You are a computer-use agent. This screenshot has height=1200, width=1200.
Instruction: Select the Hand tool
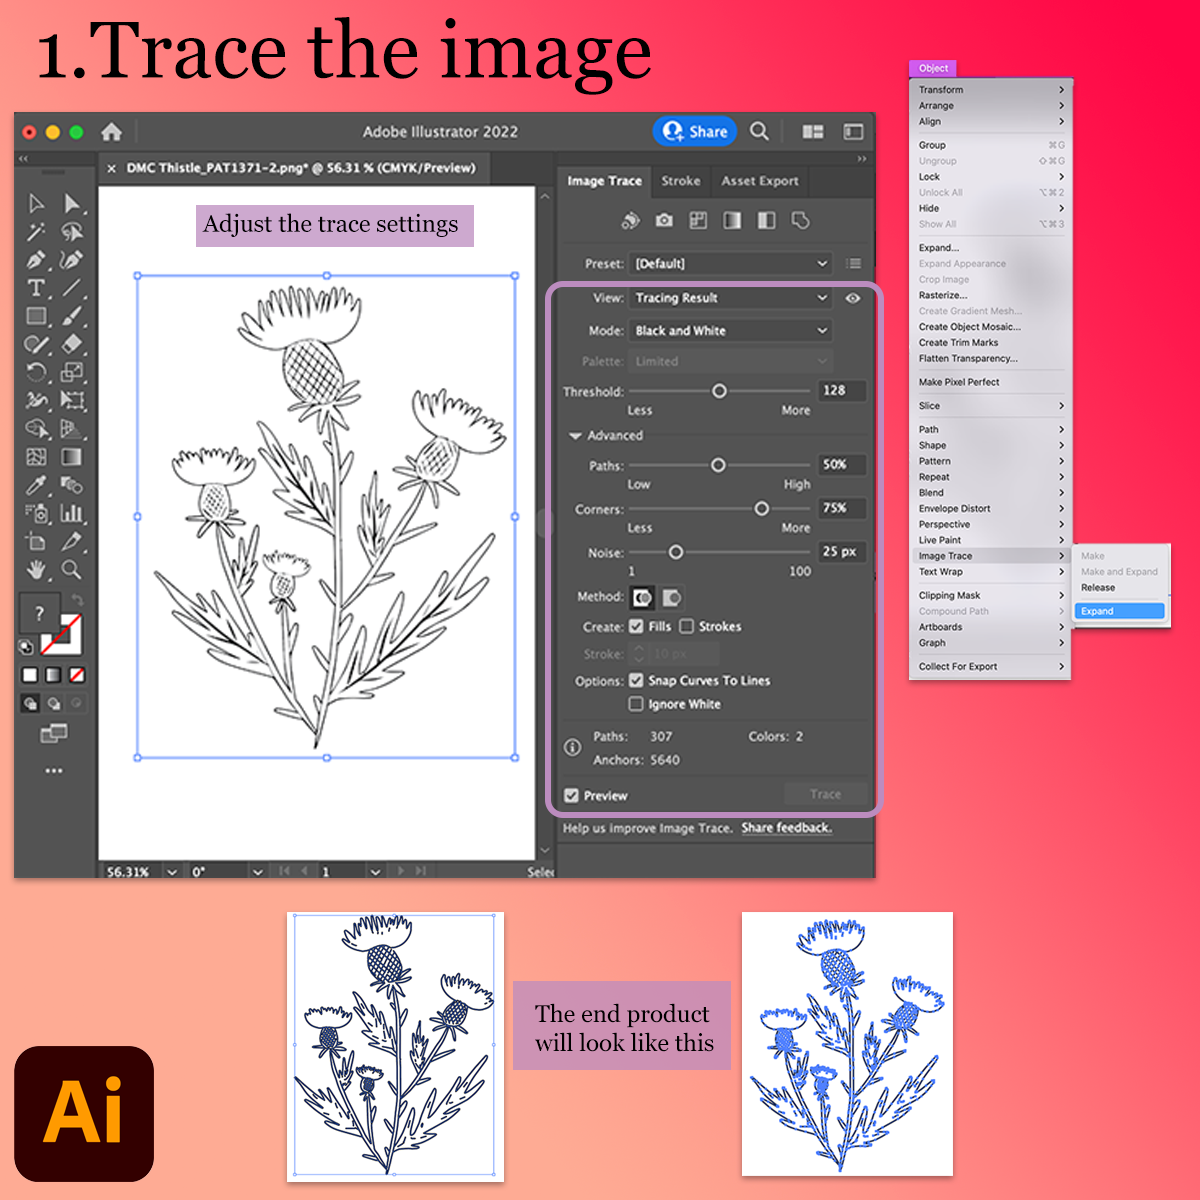click(36, 568)
